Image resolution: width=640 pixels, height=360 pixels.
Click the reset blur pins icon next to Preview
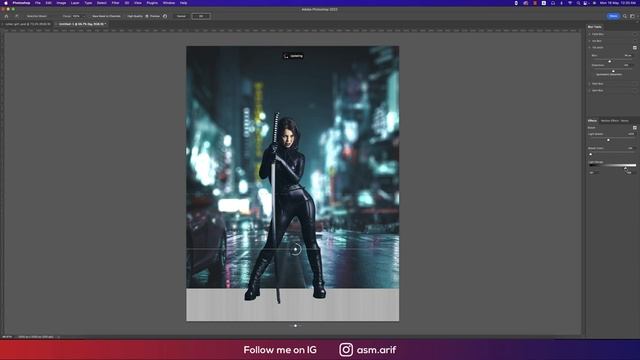coord(165,16)
